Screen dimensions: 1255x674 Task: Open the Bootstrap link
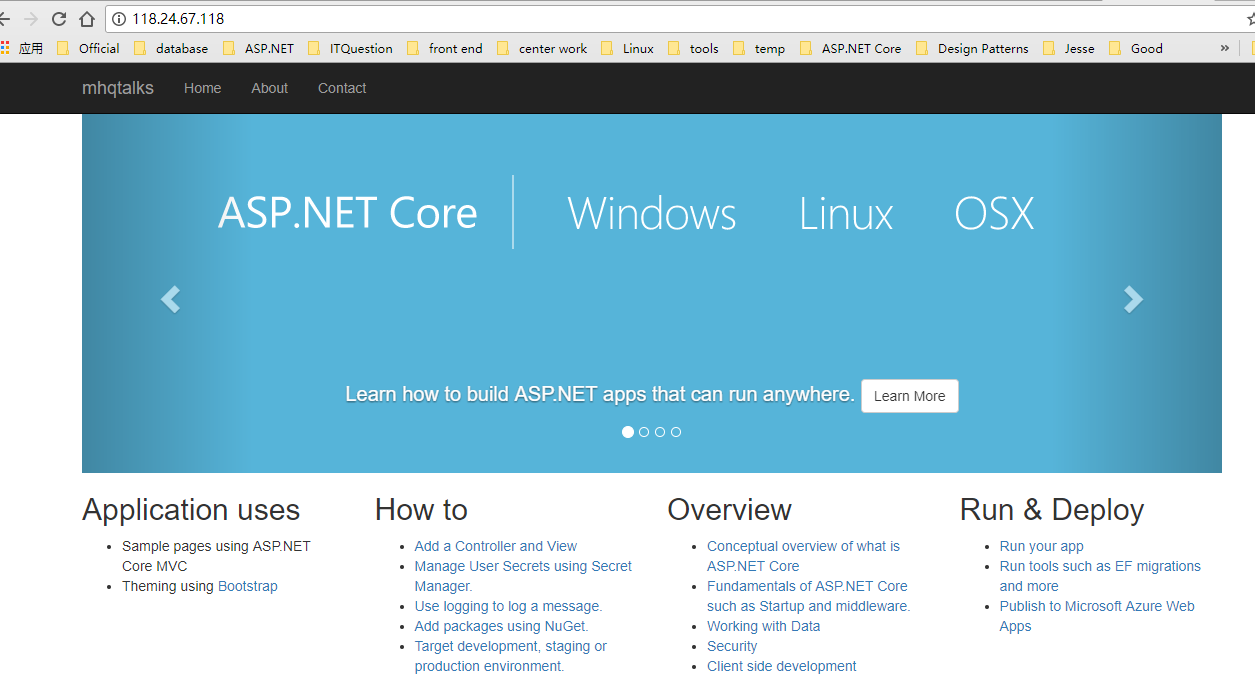coord(248,586)
